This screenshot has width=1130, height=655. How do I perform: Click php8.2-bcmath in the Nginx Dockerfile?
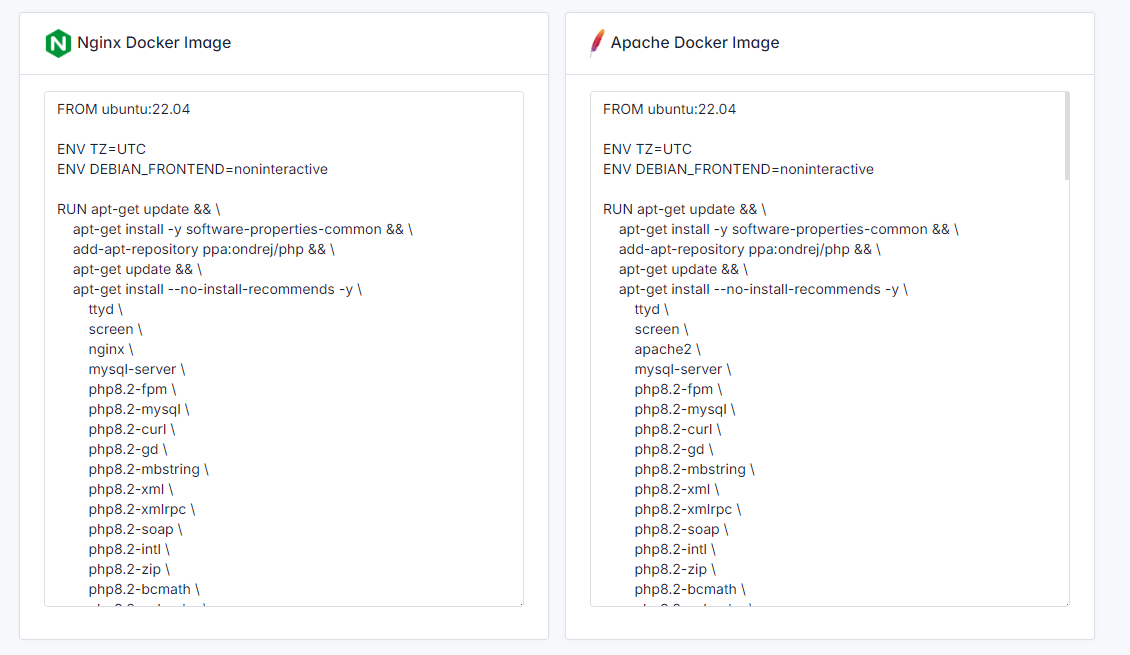144,589
